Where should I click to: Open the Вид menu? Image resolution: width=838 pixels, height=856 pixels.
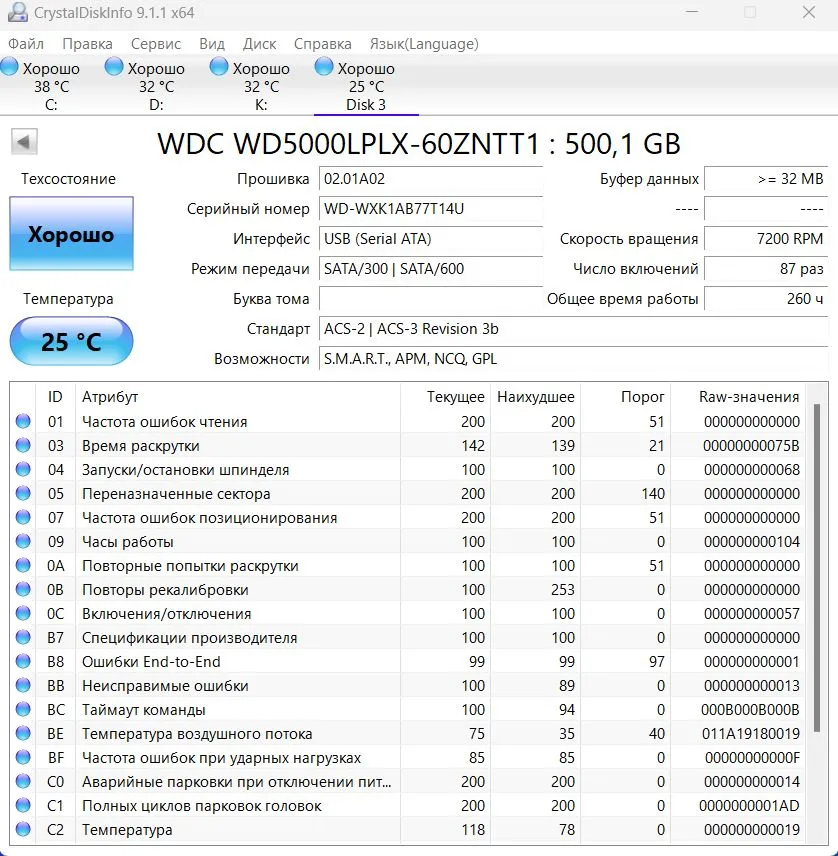click(212, 44)
